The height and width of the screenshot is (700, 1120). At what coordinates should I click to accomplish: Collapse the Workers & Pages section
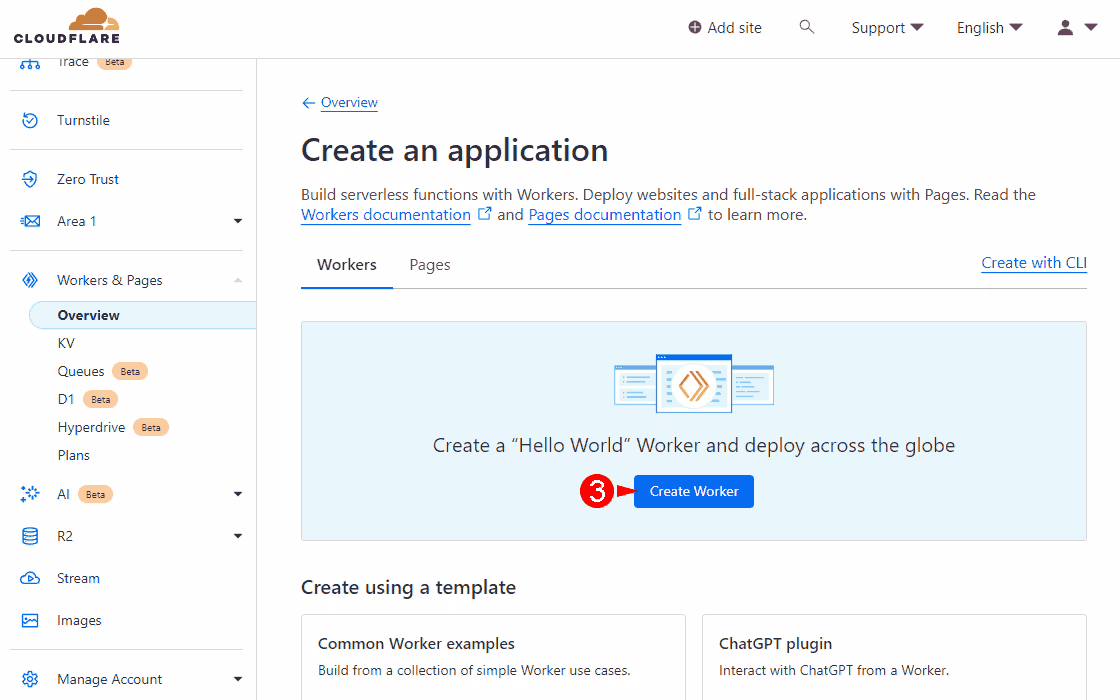pos(238,280)
